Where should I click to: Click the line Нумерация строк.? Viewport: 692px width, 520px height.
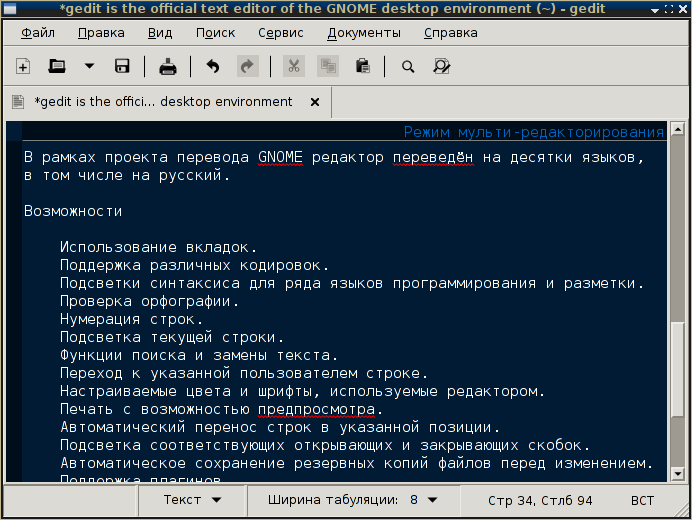click(x=131, y=319)
